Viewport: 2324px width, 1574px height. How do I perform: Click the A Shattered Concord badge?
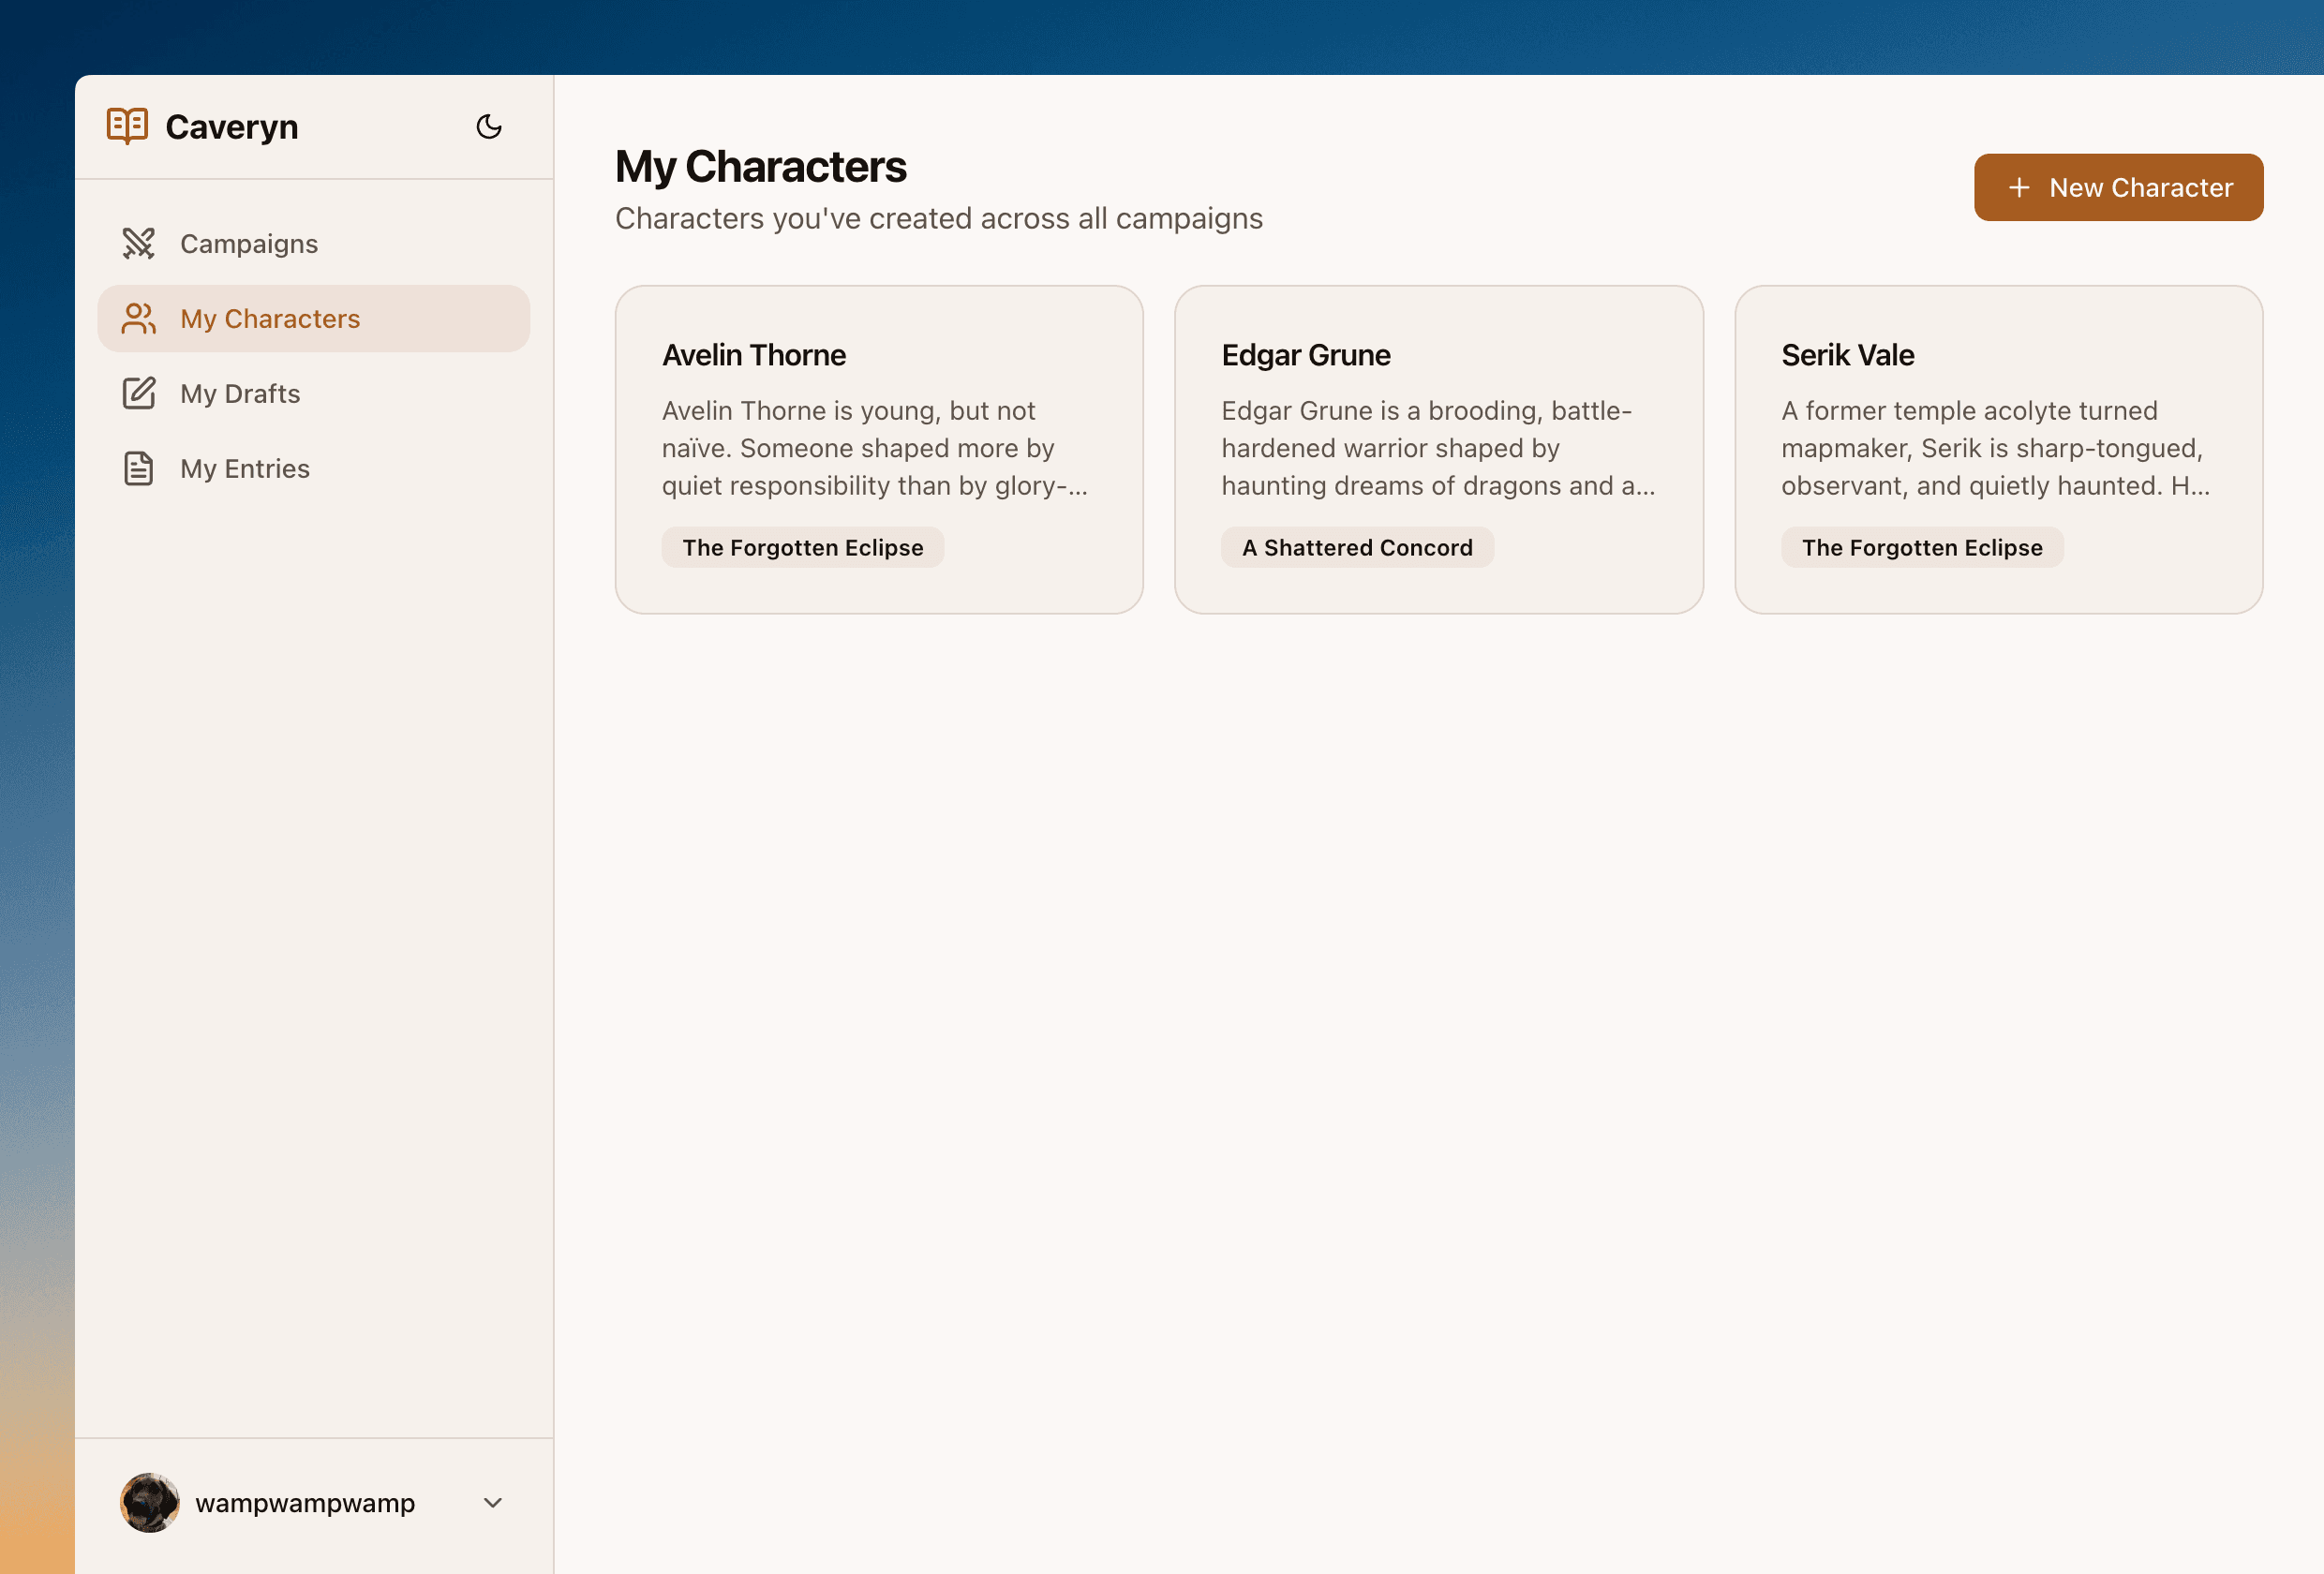[1357, 547]
